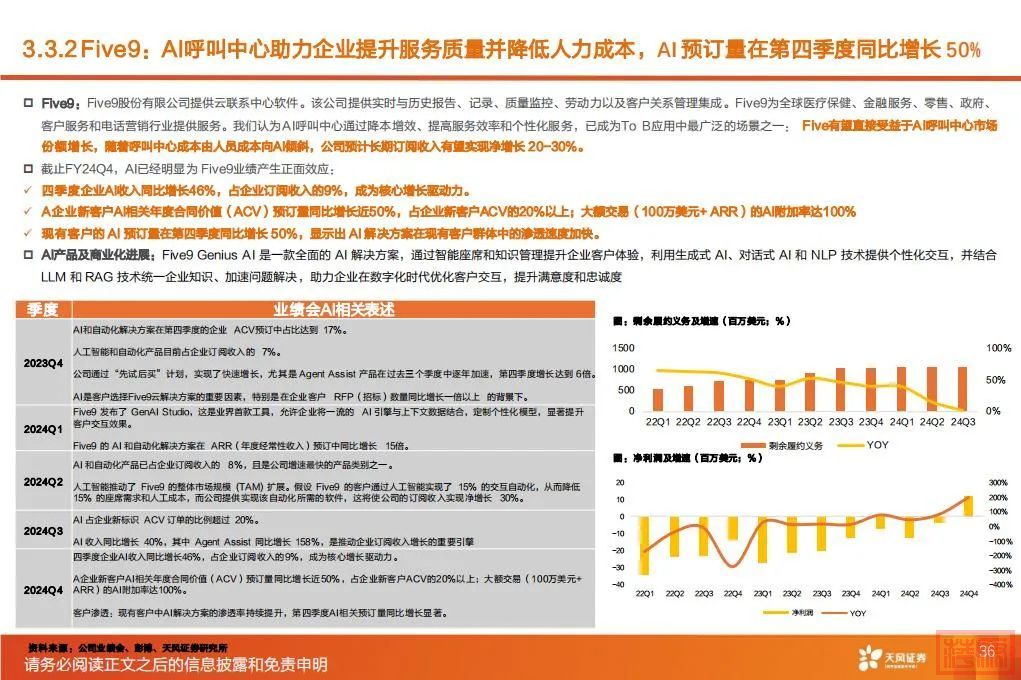Click the "-40" left axis value
The height and width of the screenshot is (680, 1021).
[x=618, y=584]
